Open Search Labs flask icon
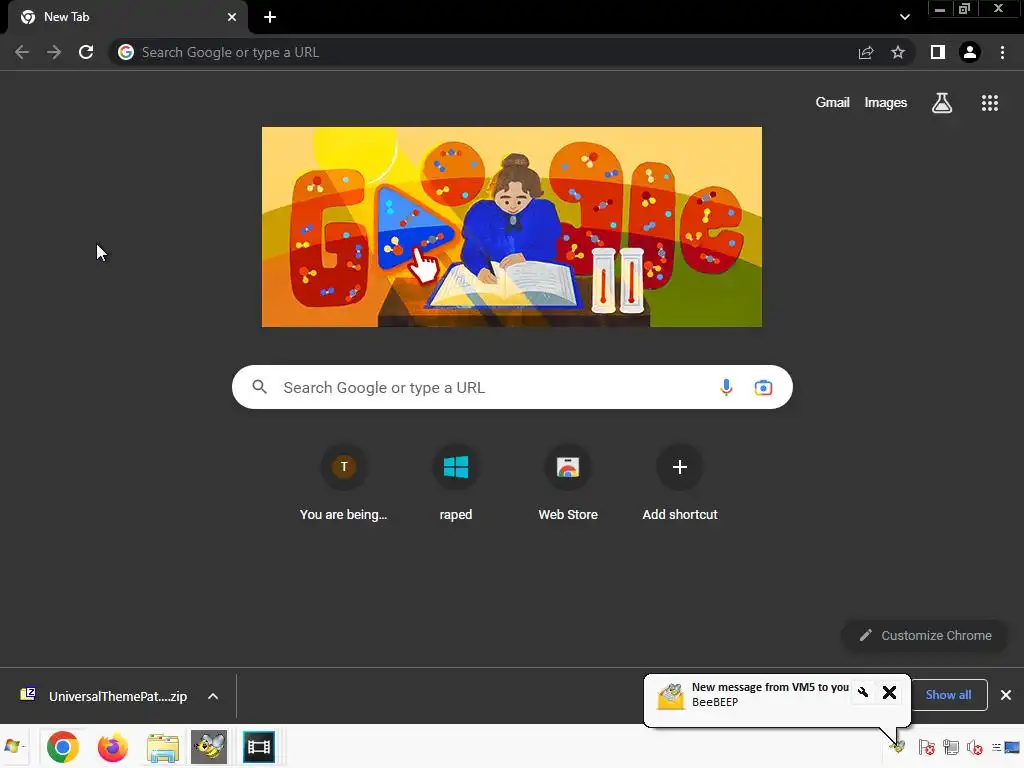Image resolution: width=1024 pixels, height=768 pixels. tap(942, 103)
